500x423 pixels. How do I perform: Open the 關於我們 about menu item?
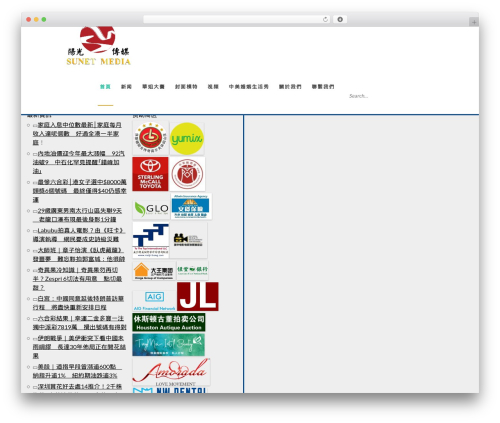point(290,87)
